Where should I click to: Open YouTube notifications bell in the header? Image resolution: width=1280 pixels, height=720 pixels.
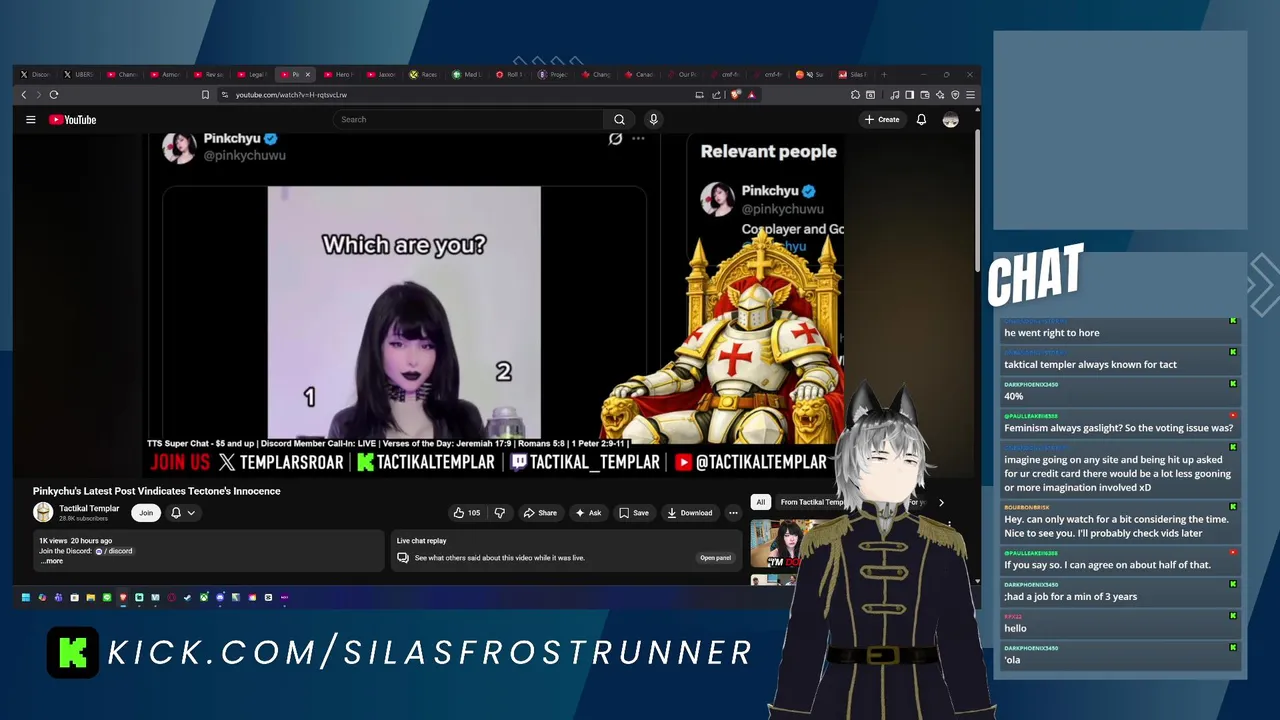point(921,120)
